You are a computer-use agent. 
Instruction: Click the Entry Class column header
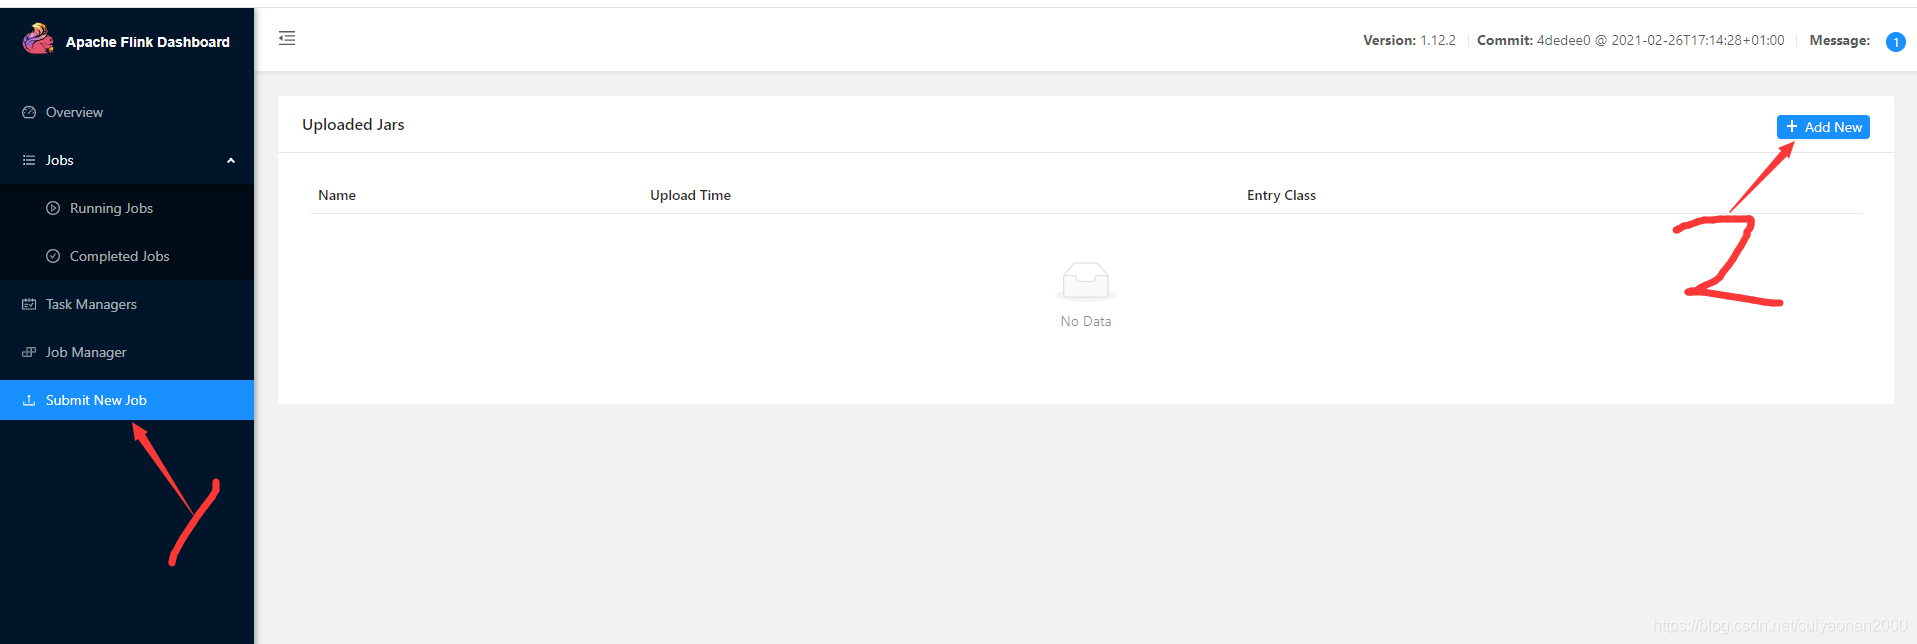click(x=1281, y=195)
